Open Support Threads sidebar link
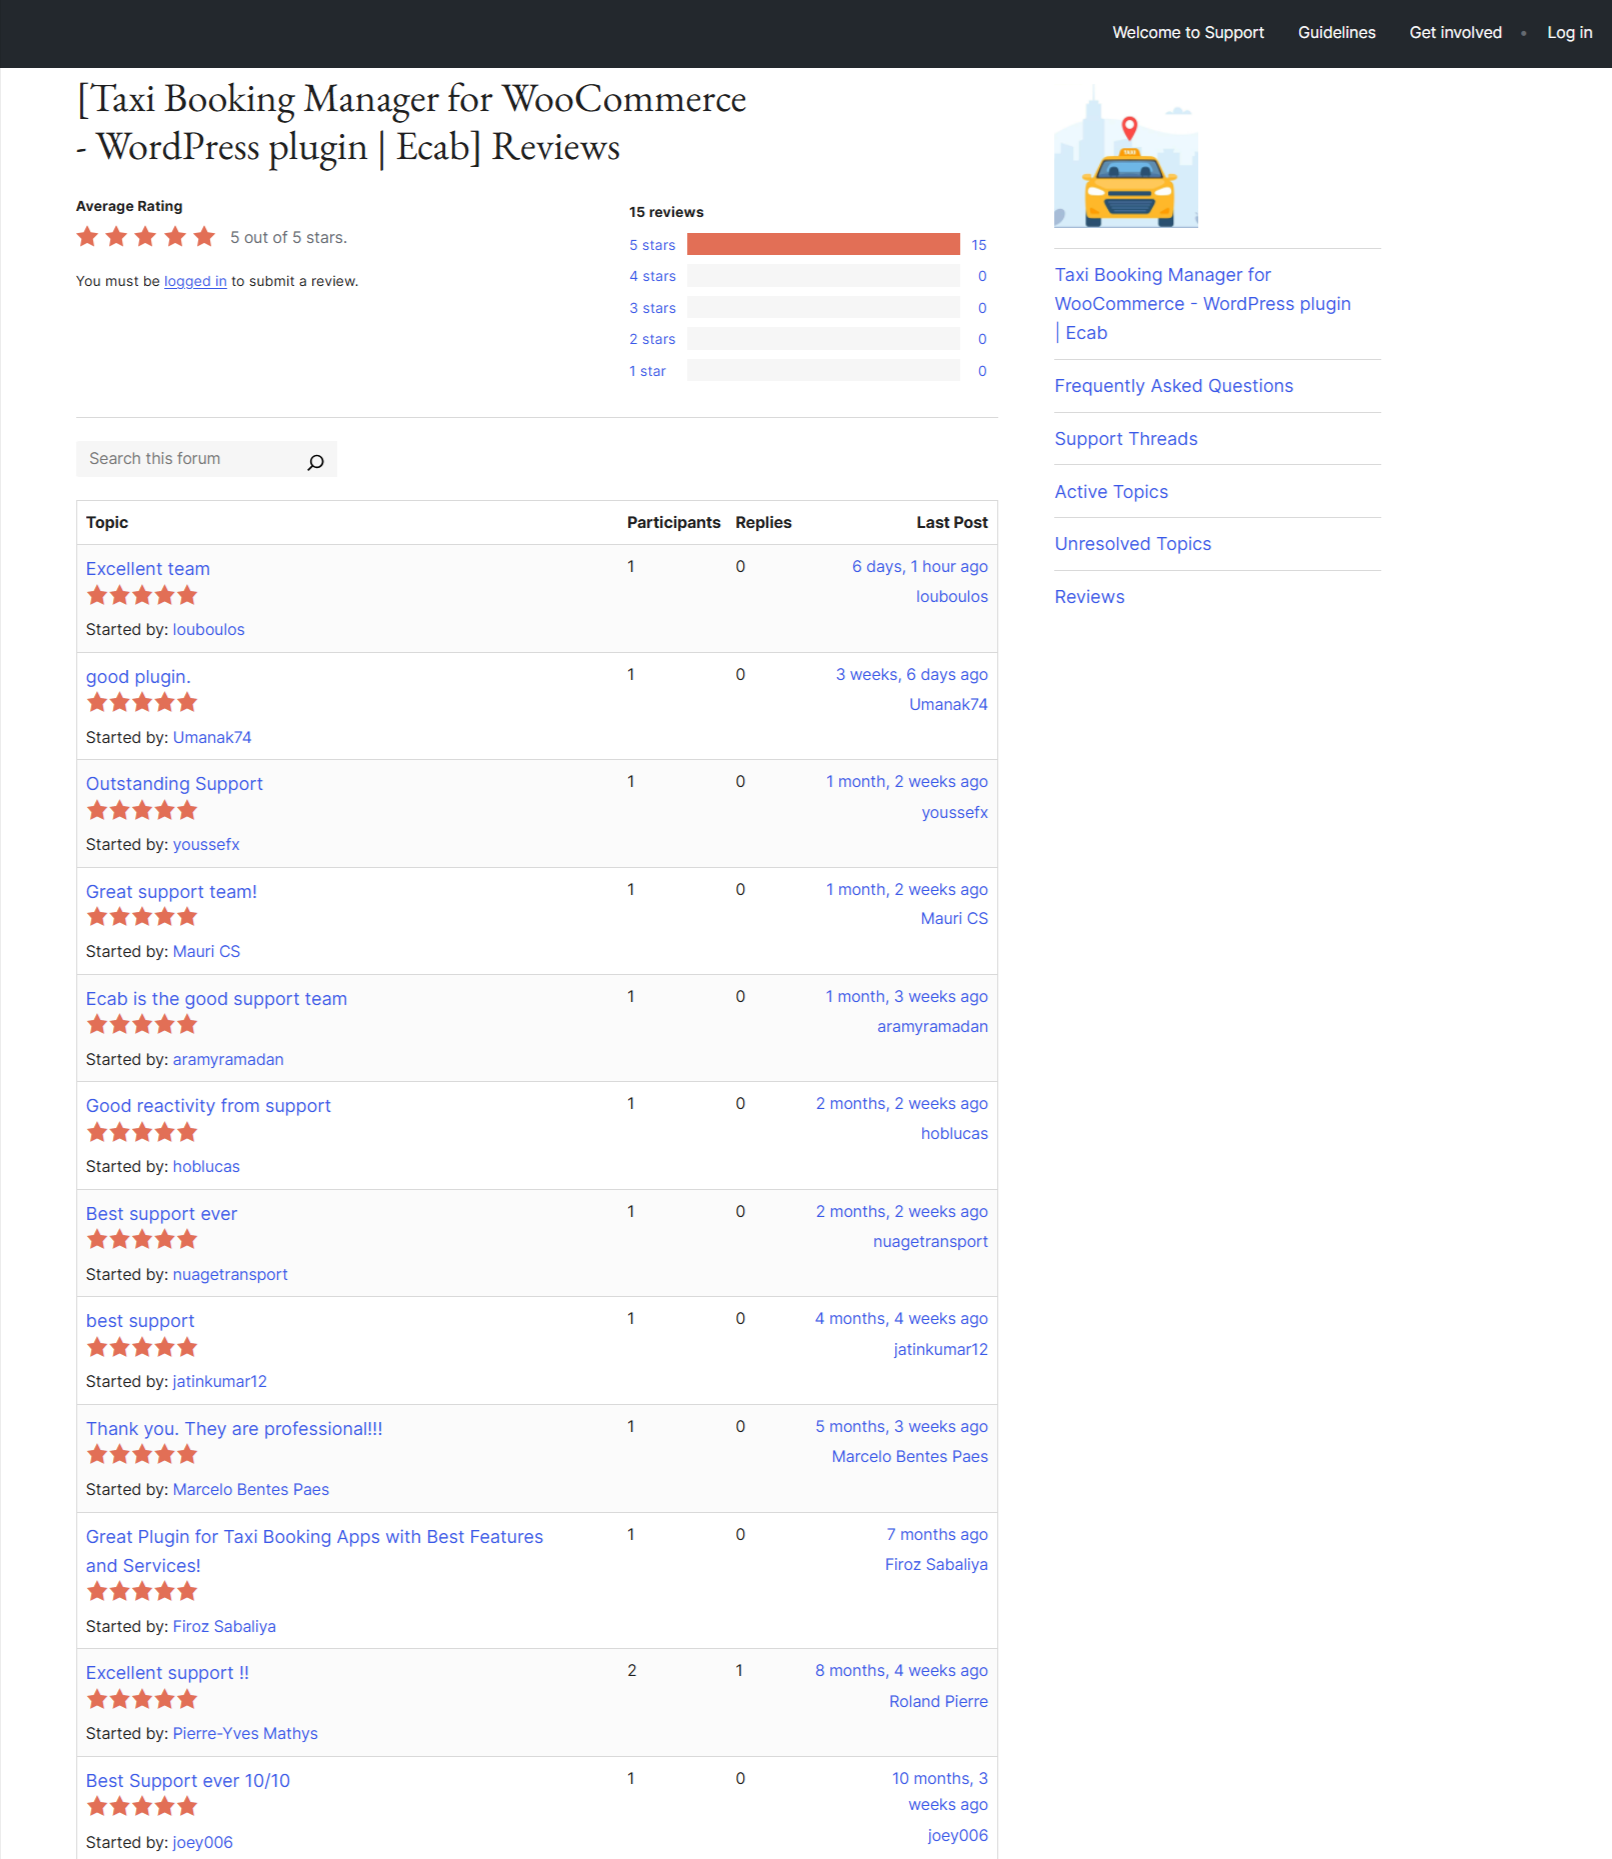 [1125, 439]
